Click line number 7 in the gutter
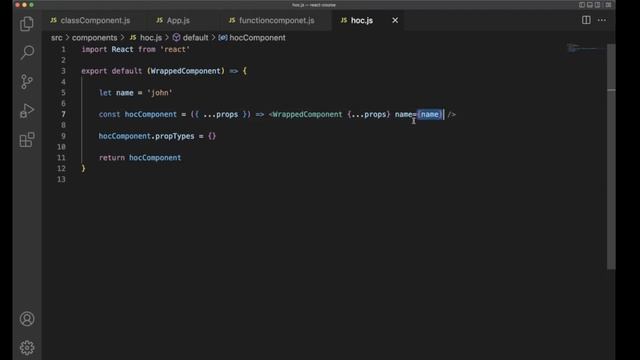Screen dimensions: 640x360 63,114
